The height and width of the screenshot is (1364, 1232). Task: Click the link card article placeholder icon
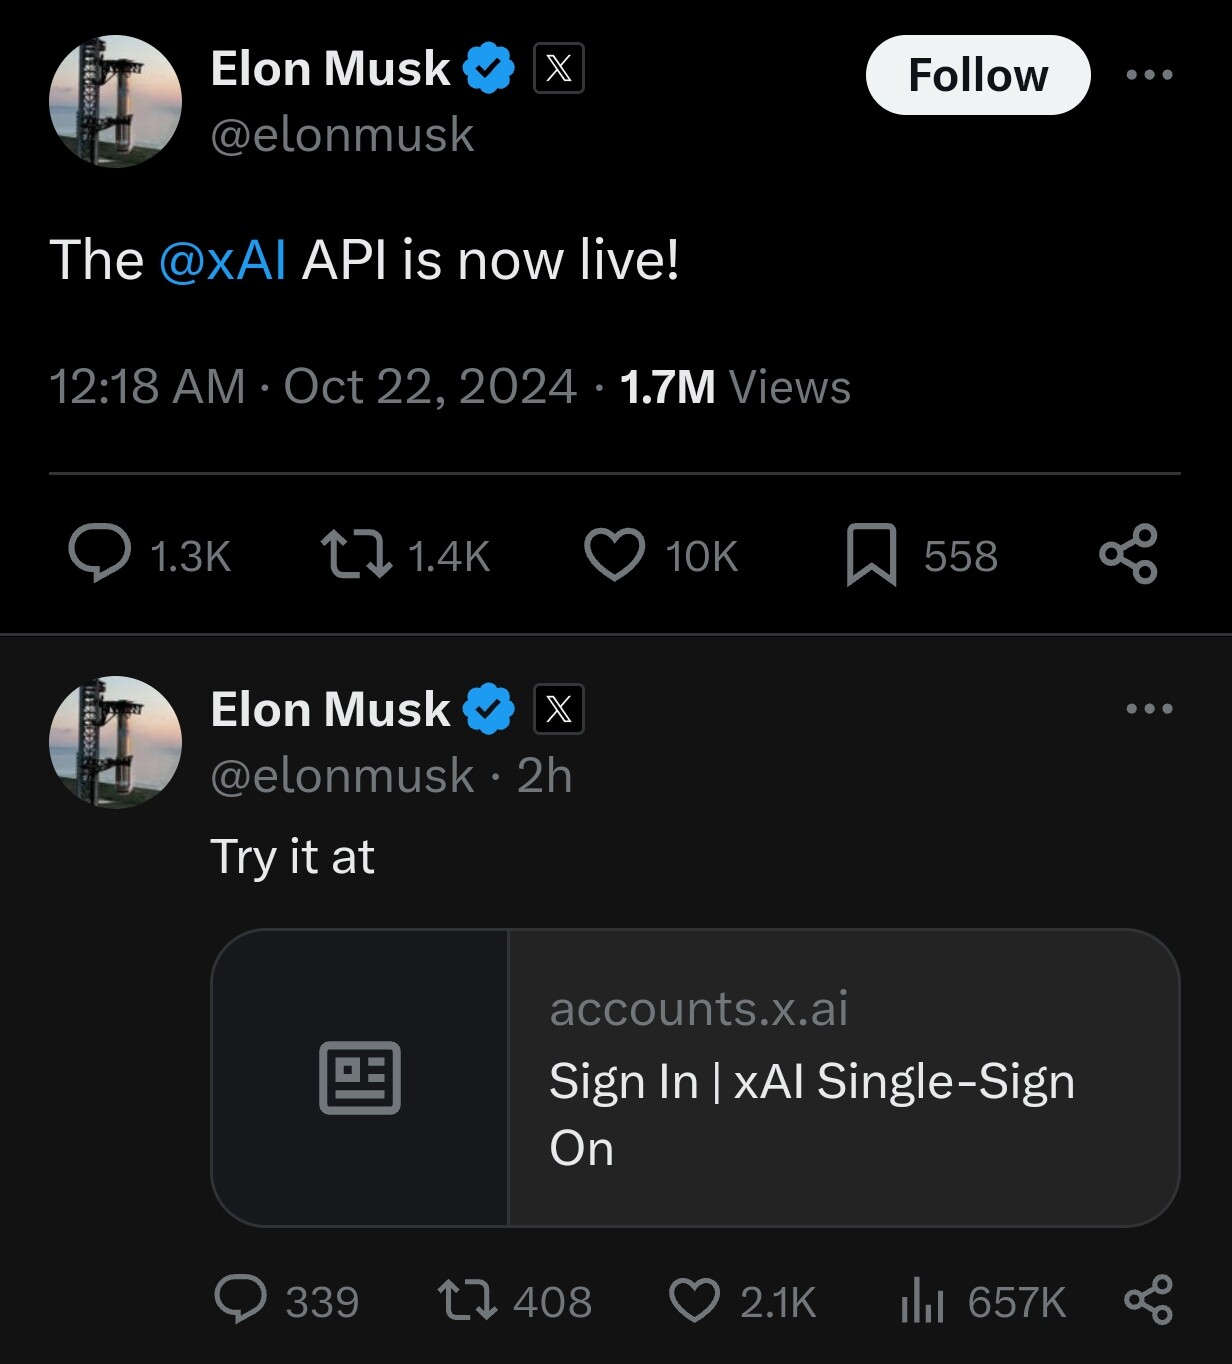[x=360, y=1078]
